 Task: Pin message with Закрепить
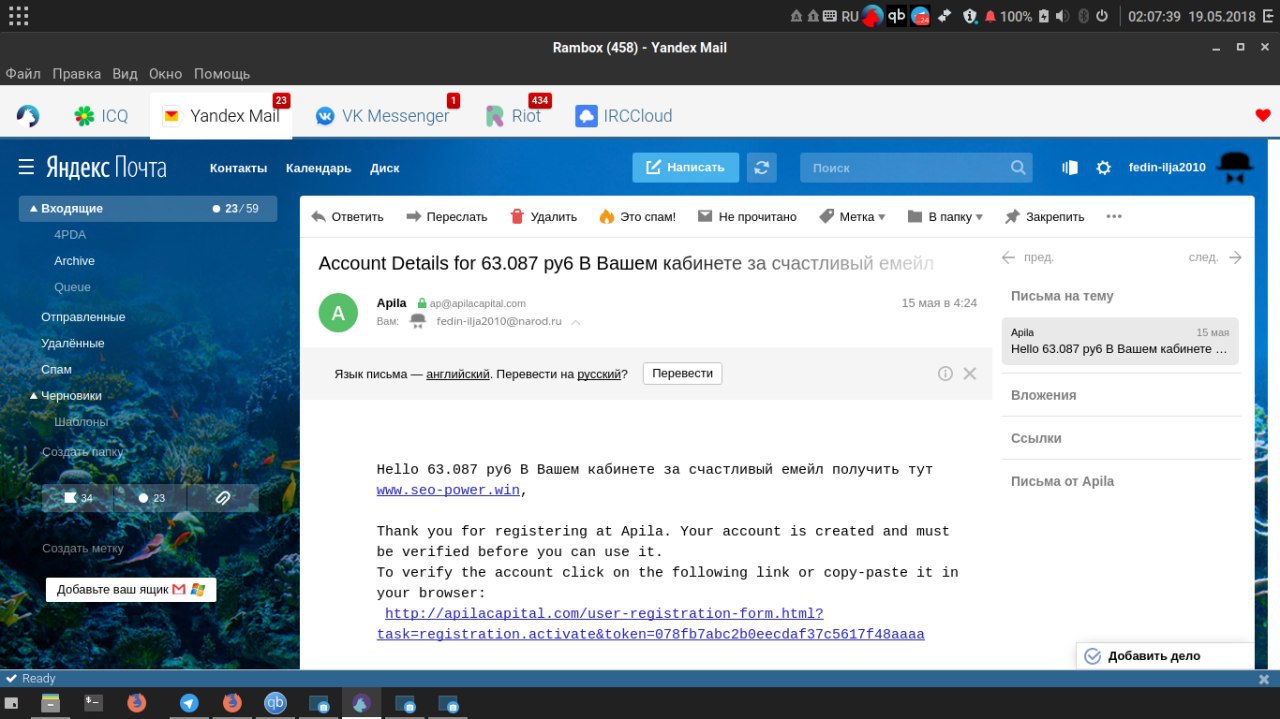[x=1044, y=217]
